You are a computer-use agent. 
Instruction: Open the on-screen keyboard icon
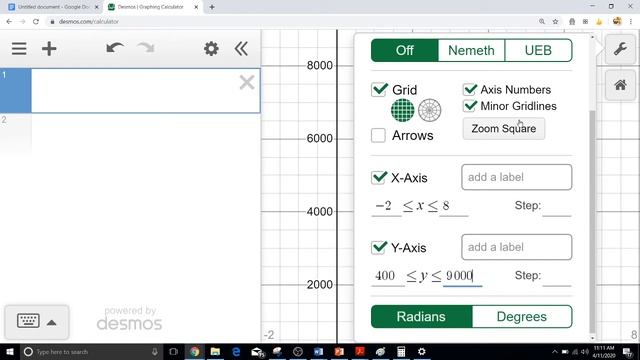[x=28, y=321]
